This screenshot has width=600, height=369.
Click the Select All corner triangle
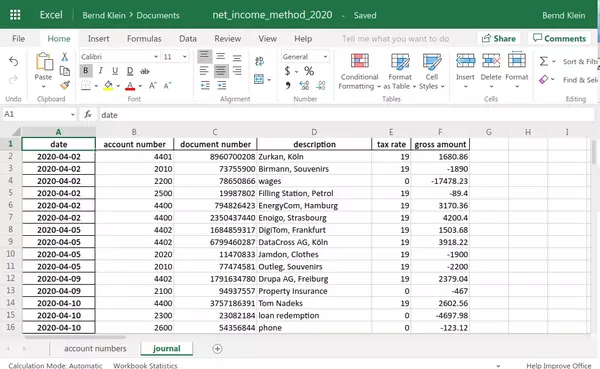pos(16,132)
